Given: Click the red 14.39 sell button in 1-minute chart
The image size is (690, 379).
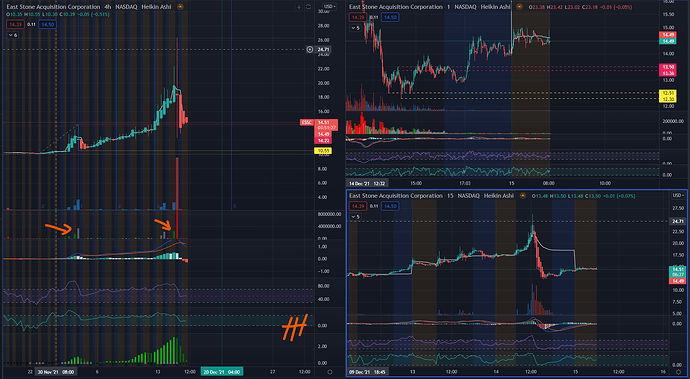Looking at the screenshot, I should tap(358, 17).
